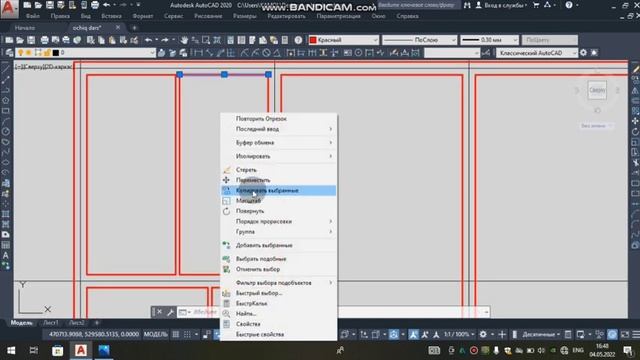Click the red color swatch in color box
The image size is (640, 360).
[313, 40]
